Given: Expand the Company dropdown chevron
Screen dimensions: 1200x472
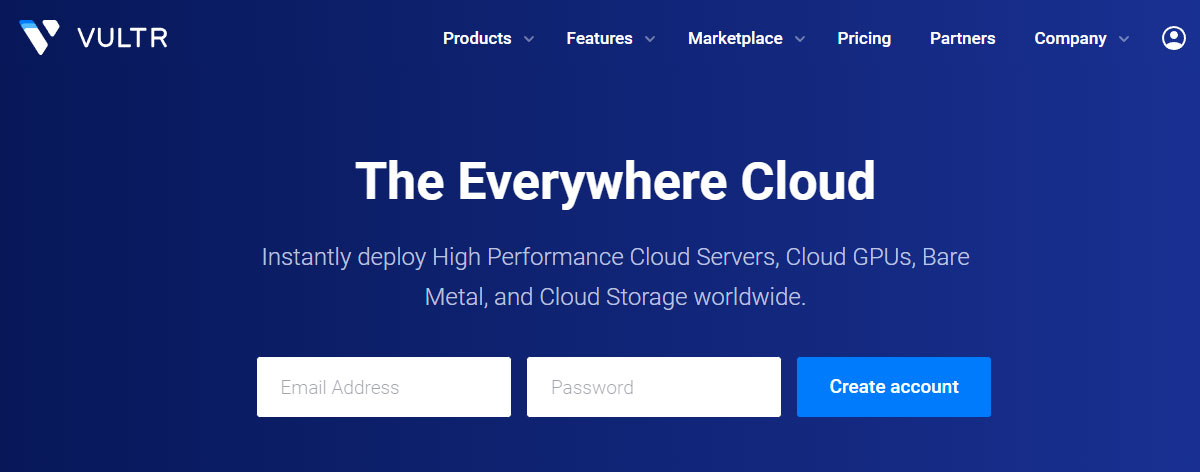Looking at the screenshot, I should tap(1124, 40).
